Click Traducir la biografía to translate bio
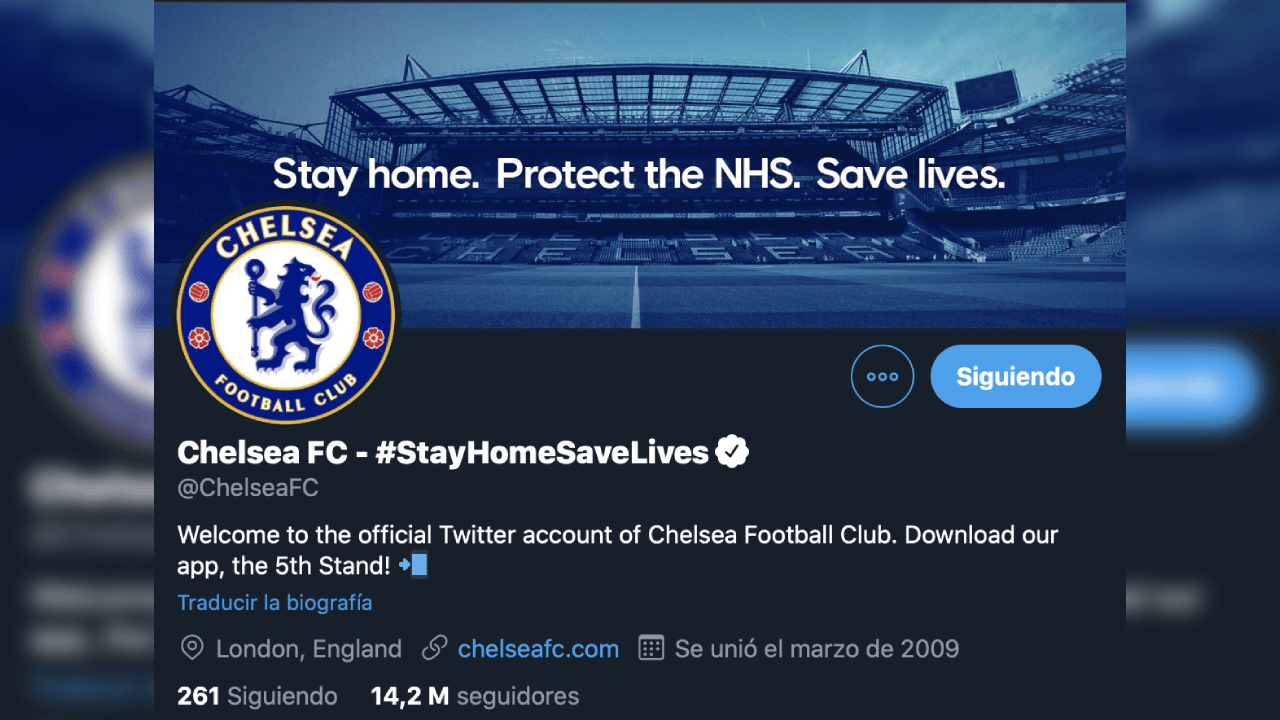 (x=274, y=602)
